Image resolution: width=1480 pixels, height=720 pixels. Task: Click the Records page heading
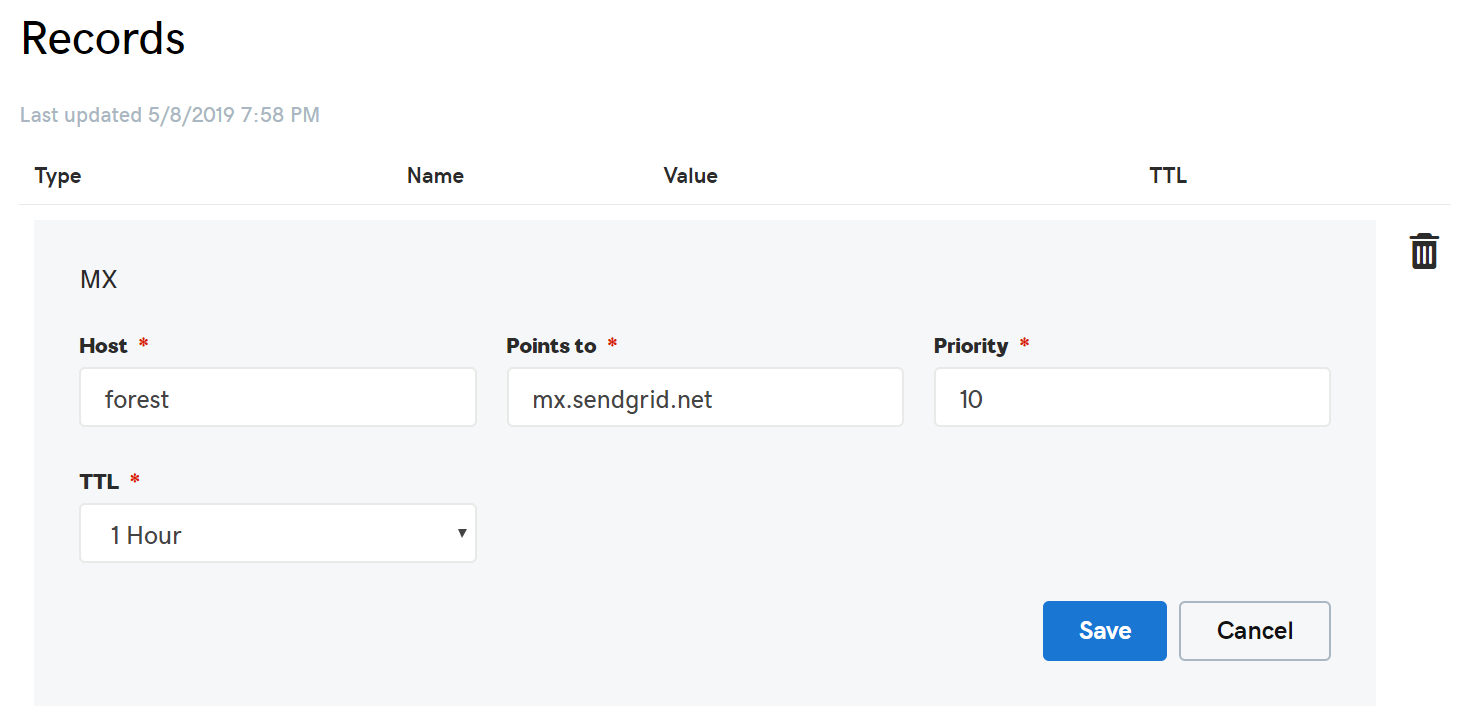tap(102, 38)
